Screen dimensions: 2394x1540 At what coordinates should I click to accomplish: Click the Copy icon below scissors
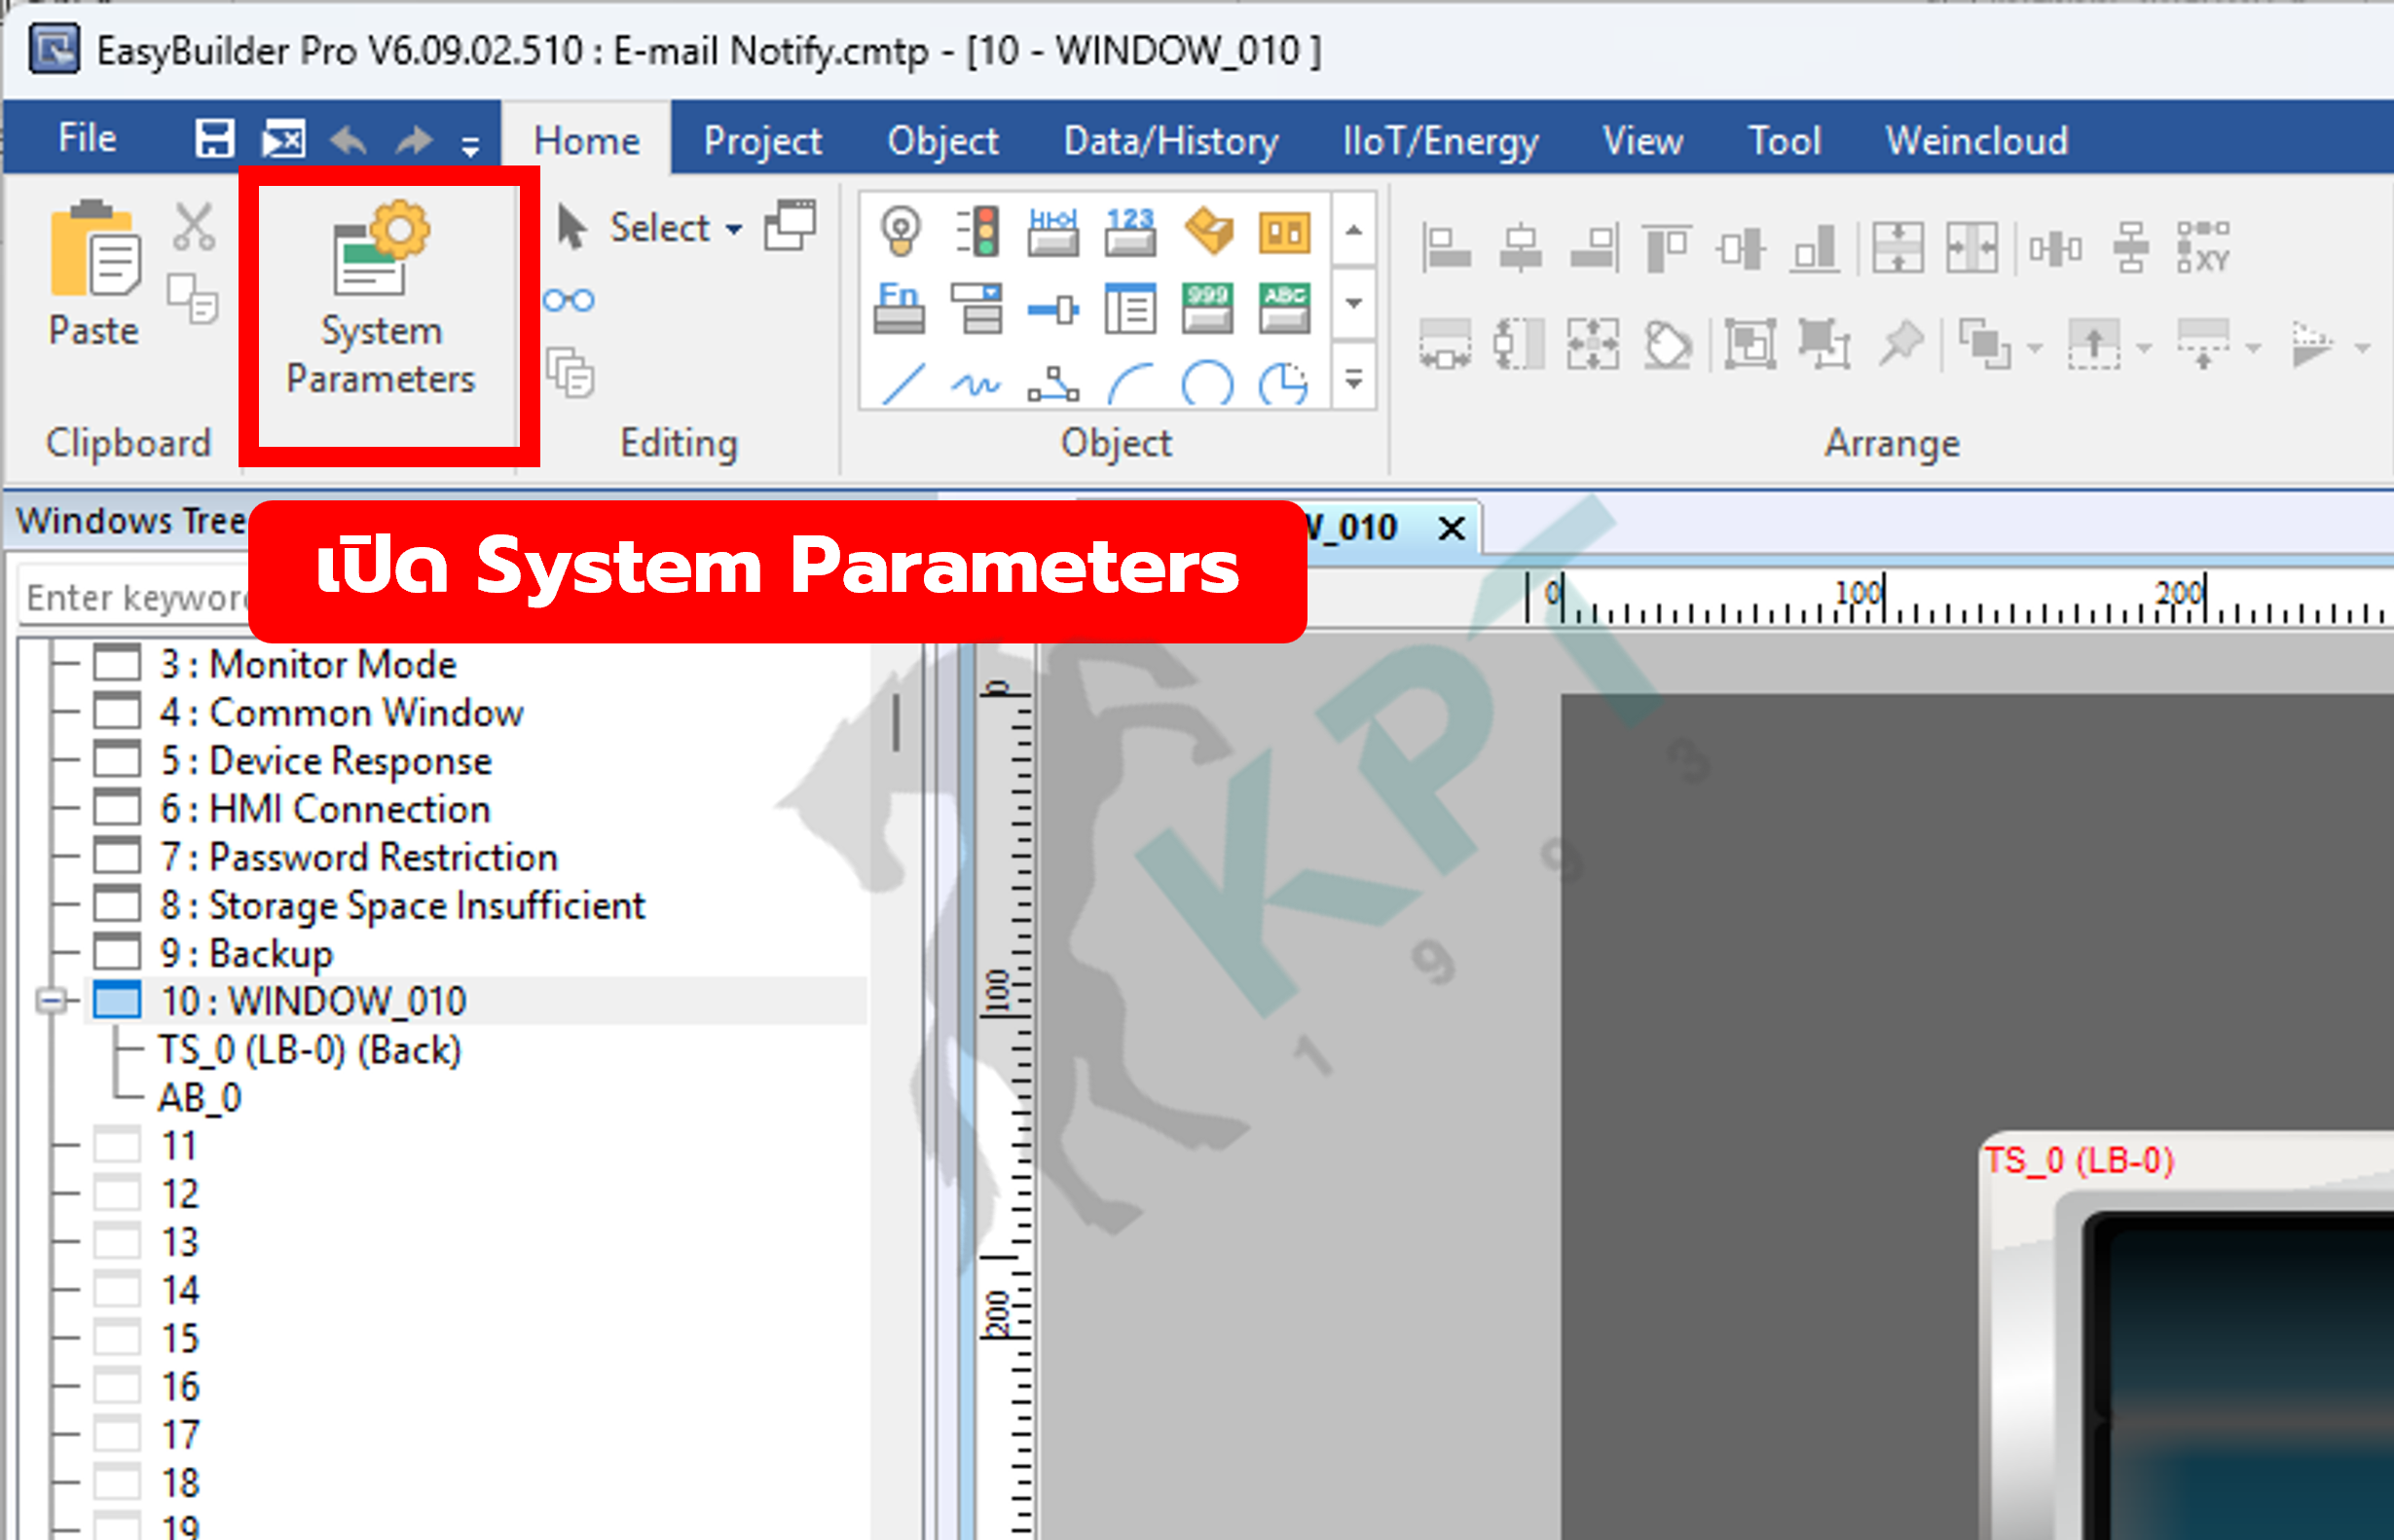click(x=192, y=298)
